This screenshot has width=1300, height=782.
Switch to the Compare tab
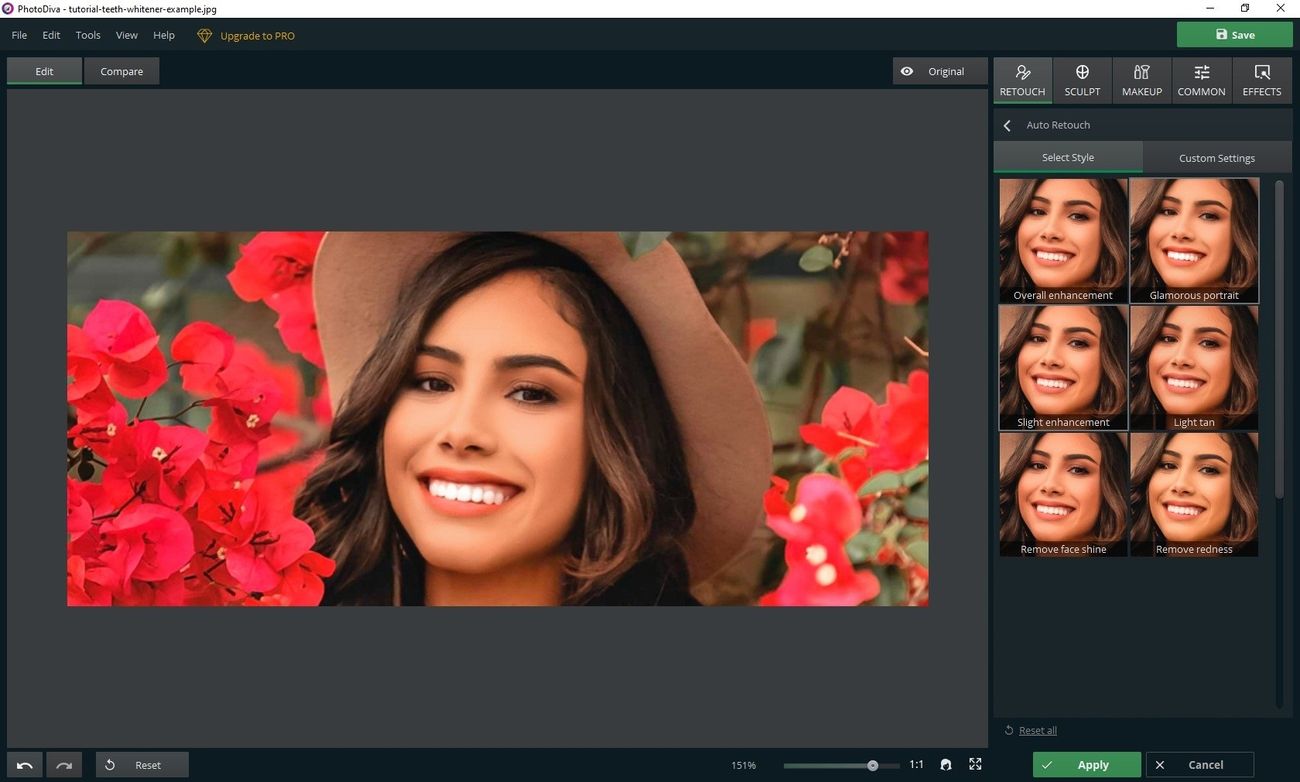pos(121,72)
